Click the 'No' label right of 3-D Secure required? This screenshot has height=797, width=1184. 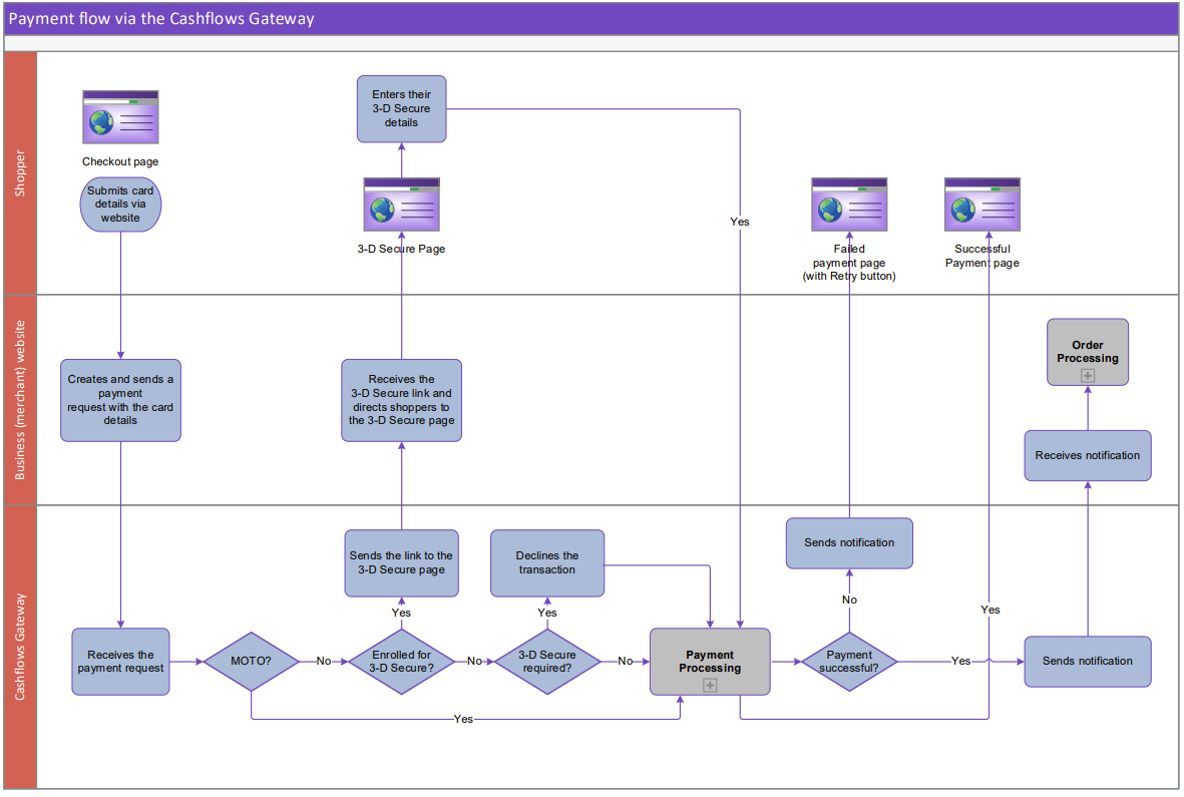click(x=625, y=661)
